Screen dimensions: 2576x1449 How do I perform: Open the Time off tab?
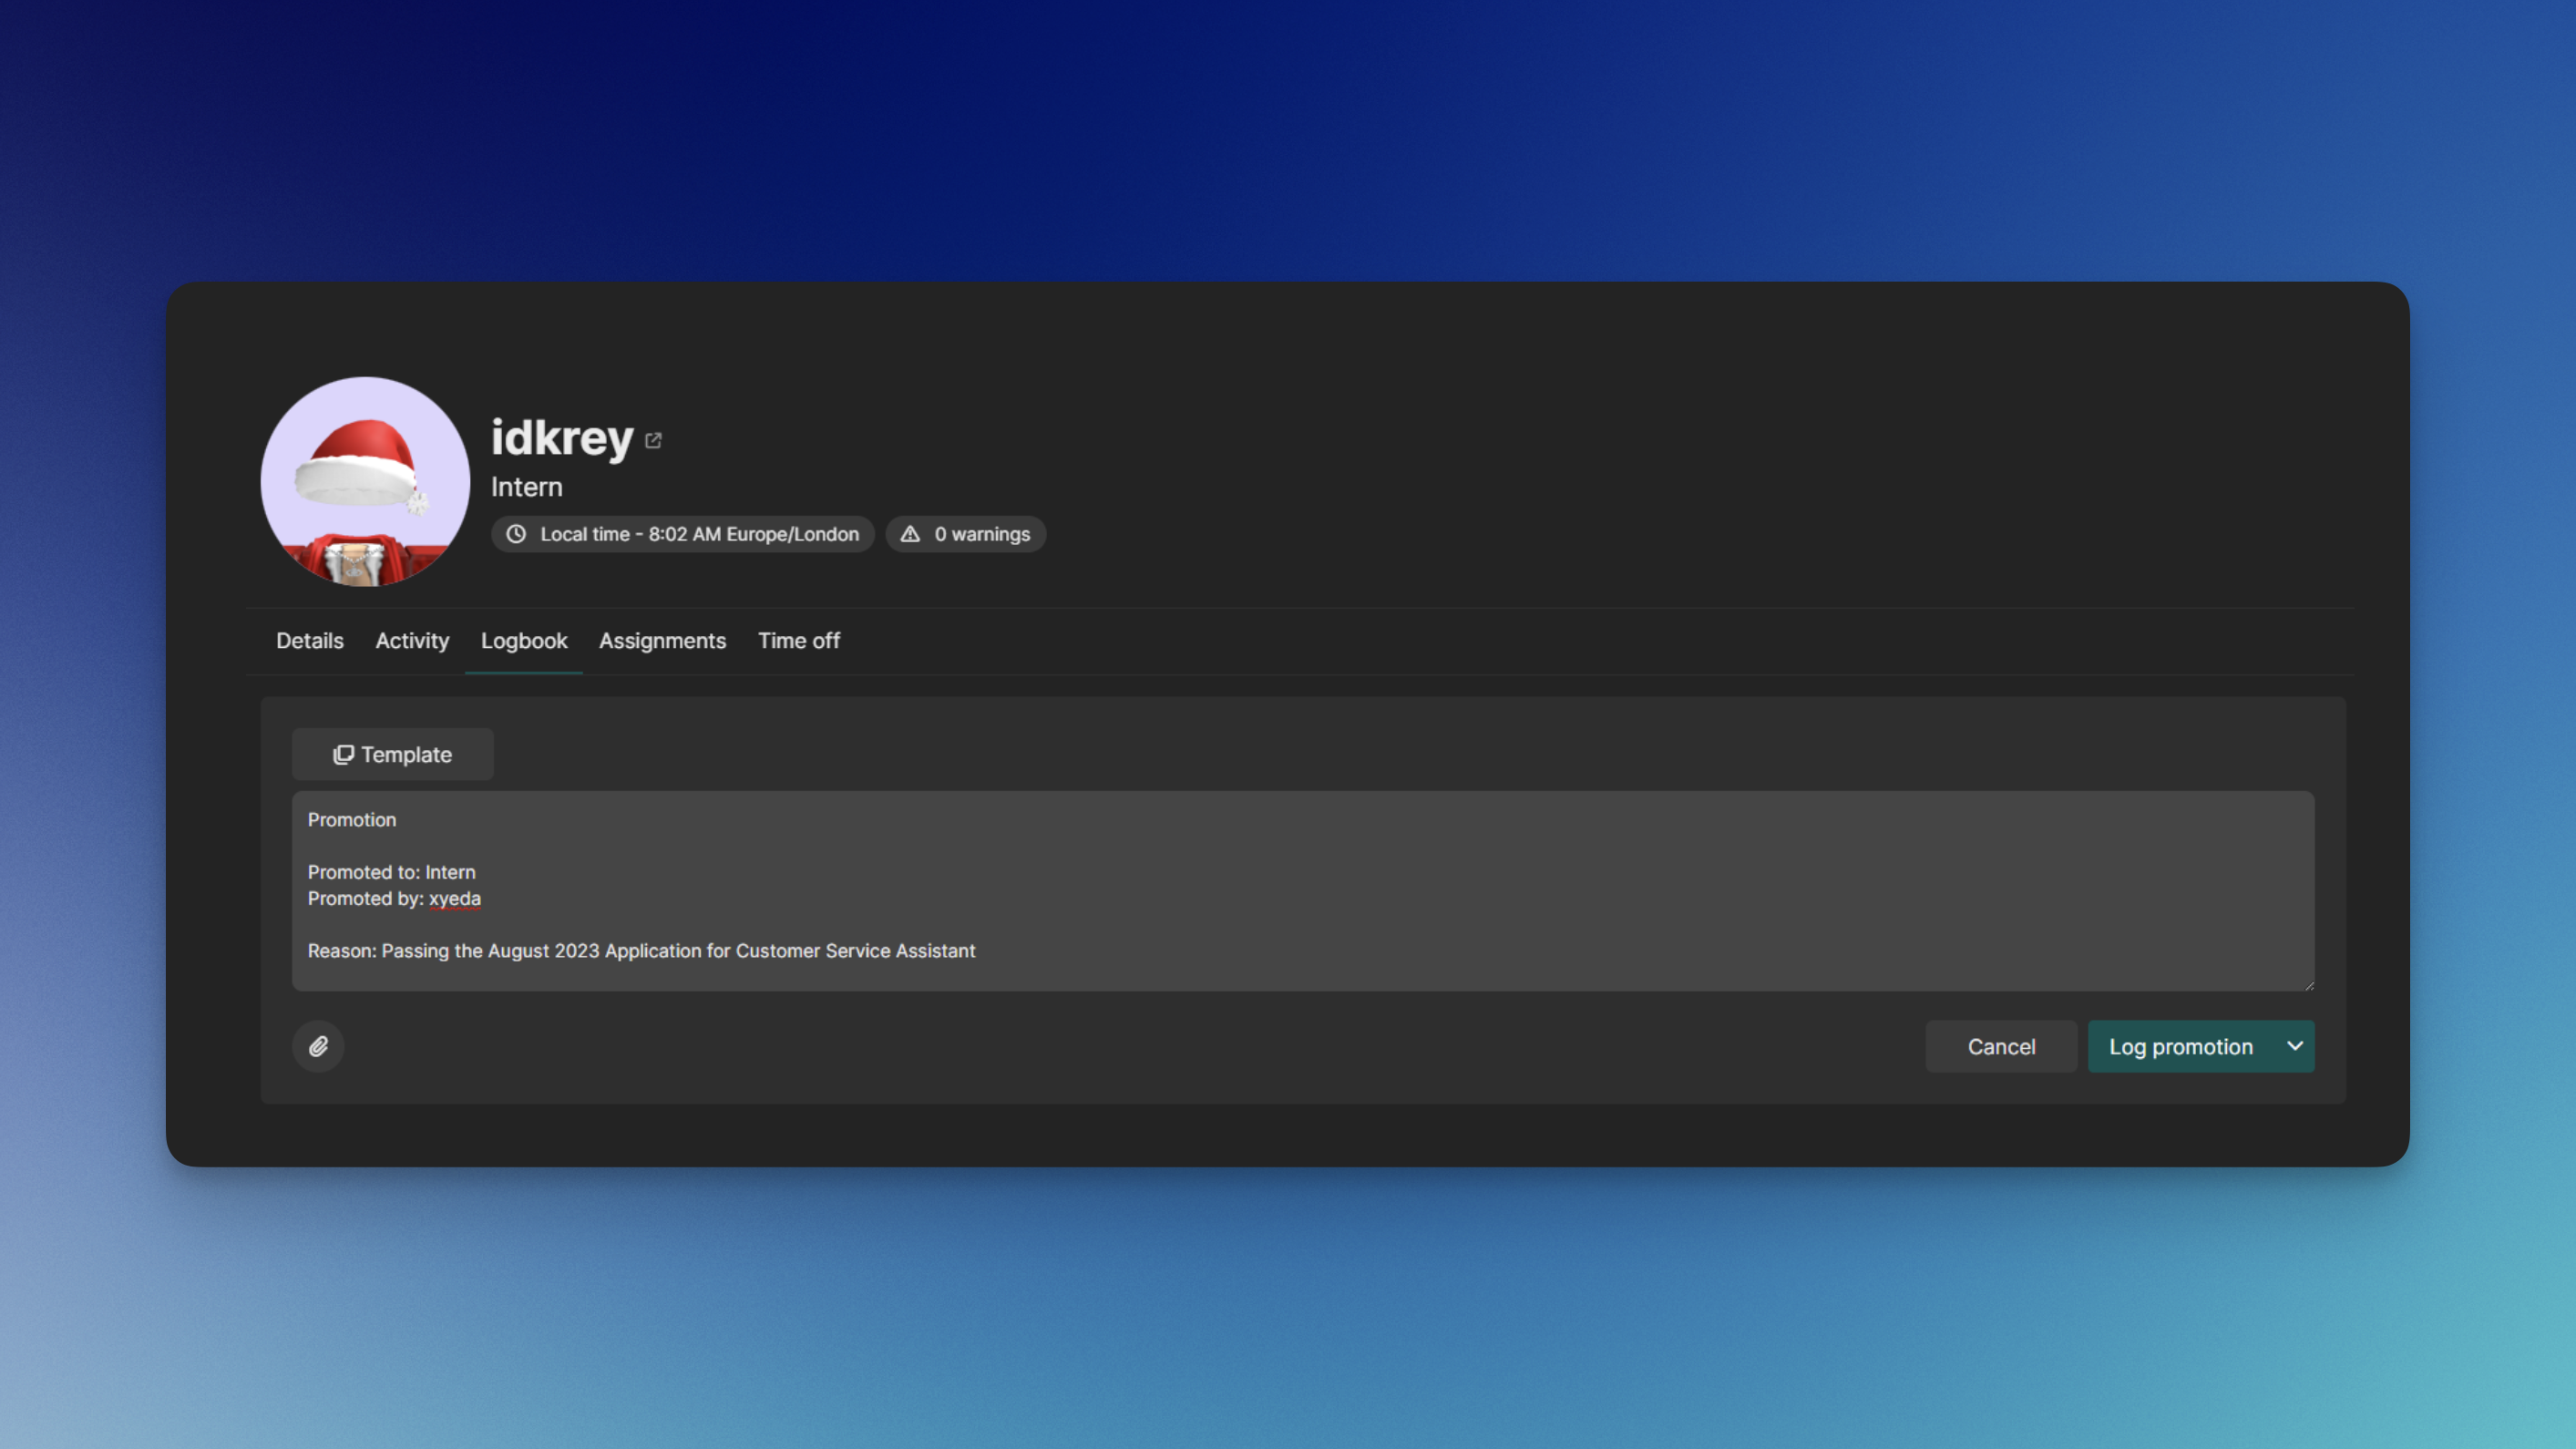(798, 641)
